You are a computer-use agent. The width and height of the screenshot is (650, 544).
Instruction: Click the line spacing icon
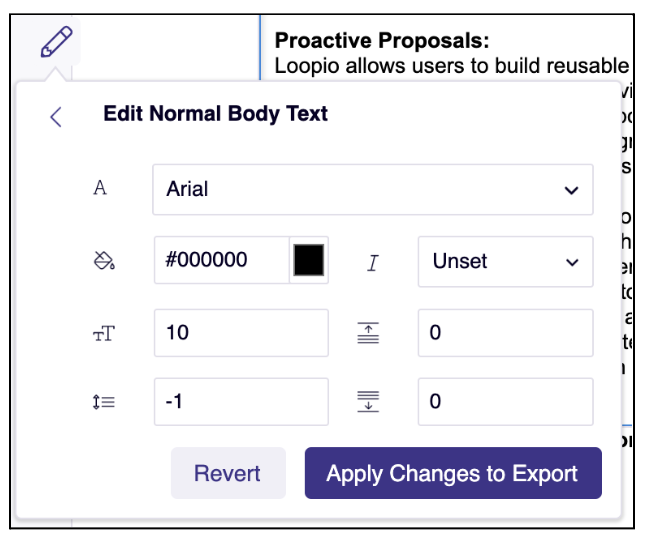(x=104, y=402)
